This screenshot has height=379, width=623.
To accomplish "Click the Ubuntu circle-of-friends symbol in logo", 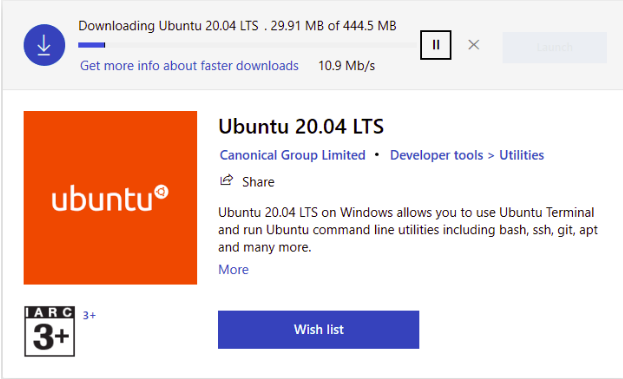I will [x=161, y=192].
